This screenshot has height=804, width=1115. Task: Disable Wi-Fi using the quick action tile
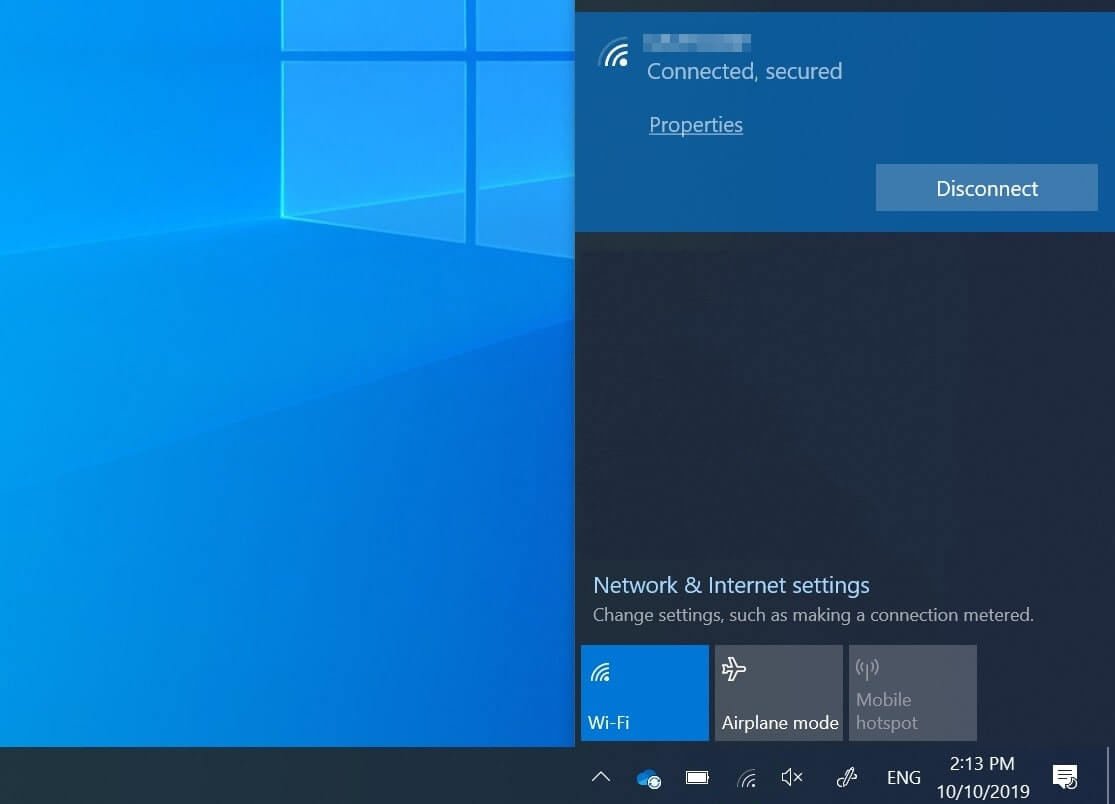644,692
